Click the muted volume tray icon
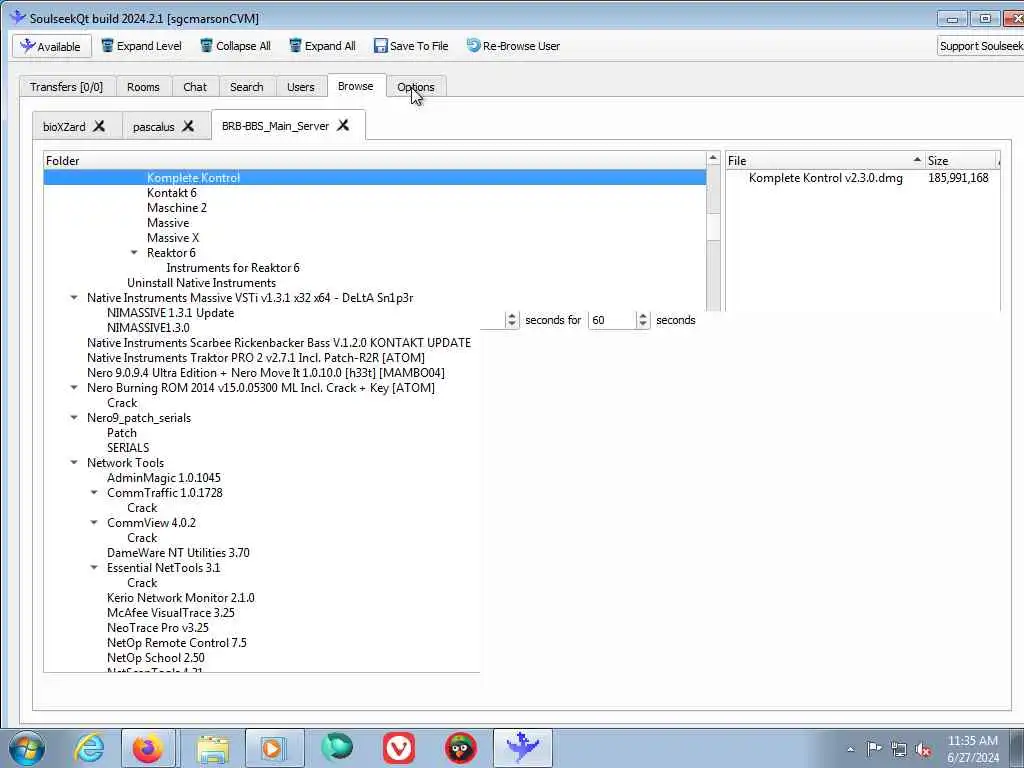Viewport: 1024px width, 768px height. [923, 750]
